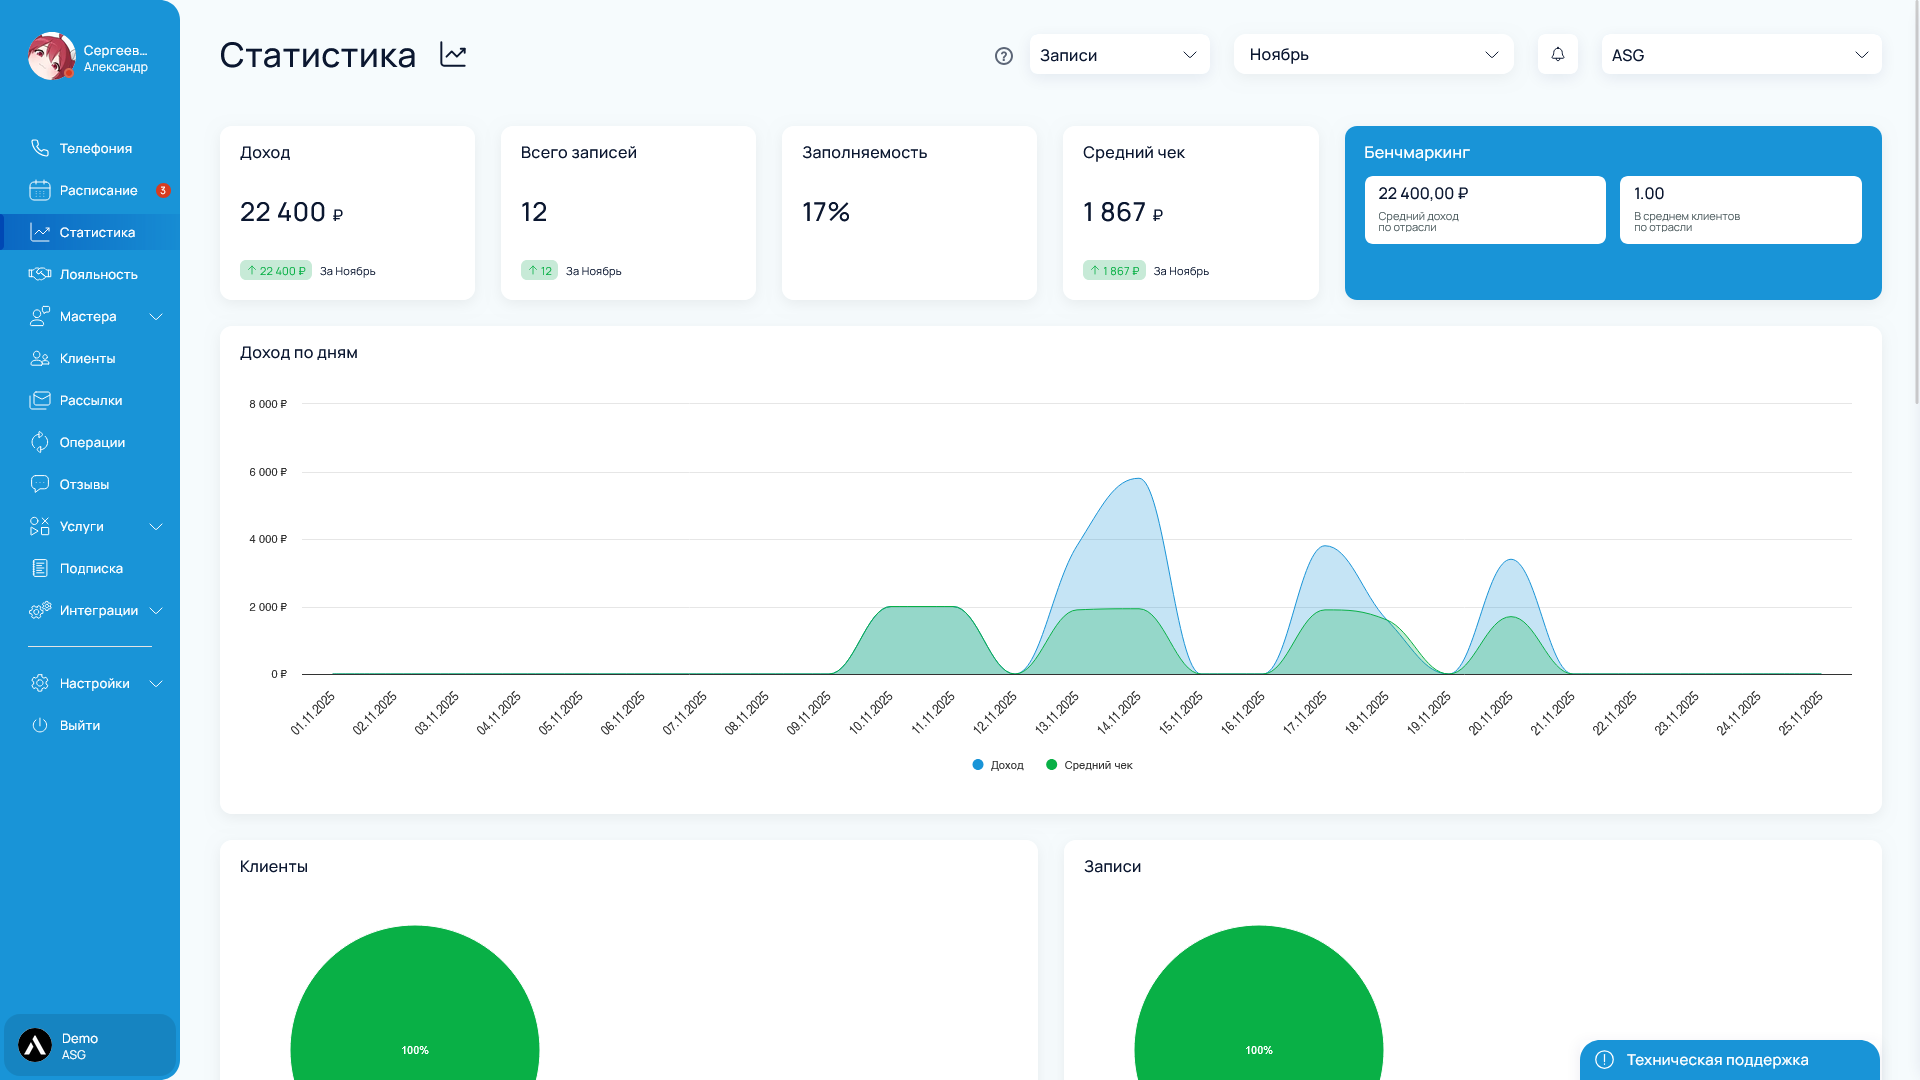Toggle Средний чек series in legend

pyautogui.click(x=1089, y=765)
